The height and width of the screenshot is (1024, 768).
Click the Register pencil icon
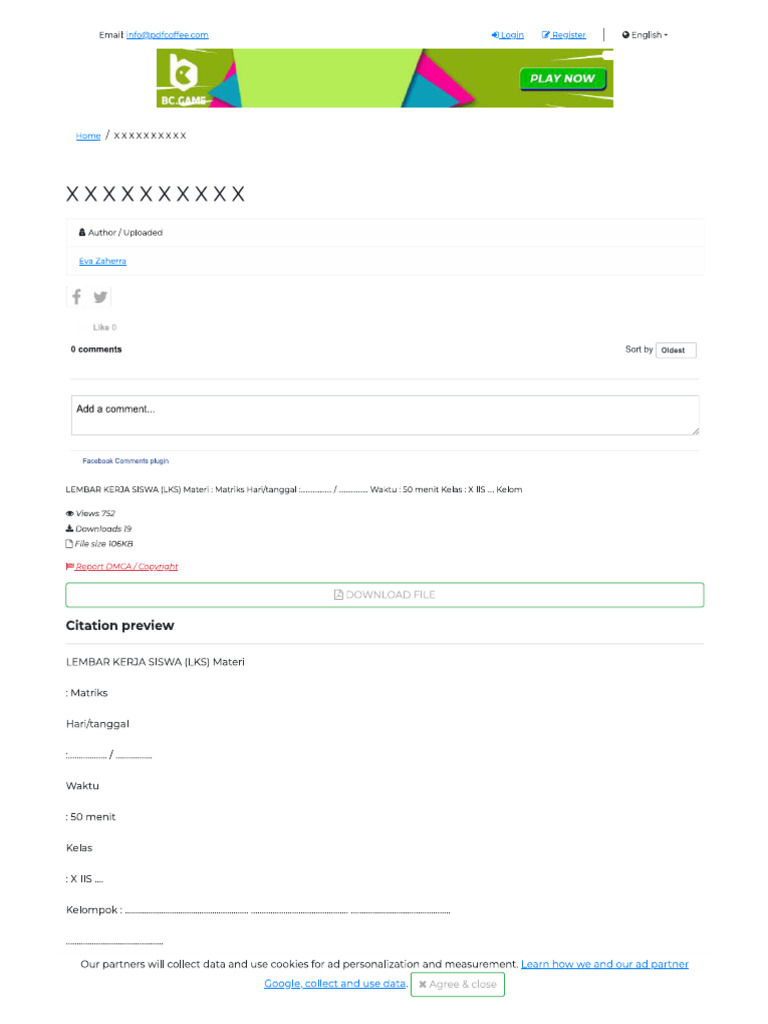(545, 35)
